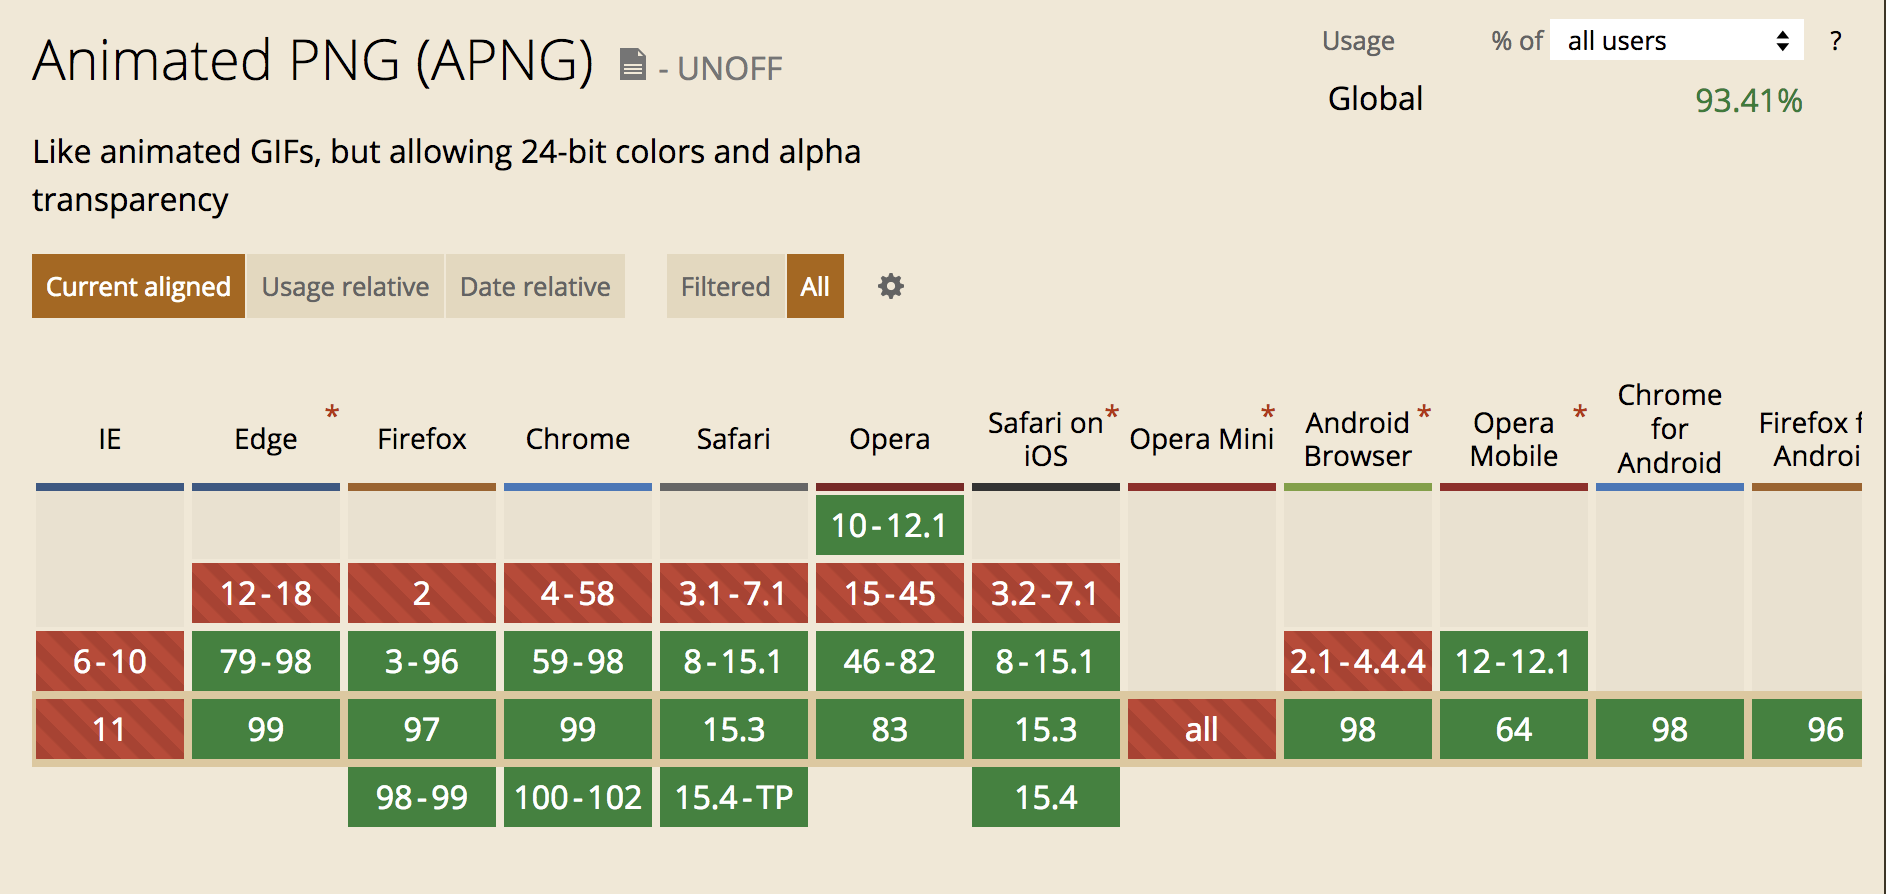1886x894 pixels.
Task: Select the Filtered browsers tab
Action: click(725, 287)
